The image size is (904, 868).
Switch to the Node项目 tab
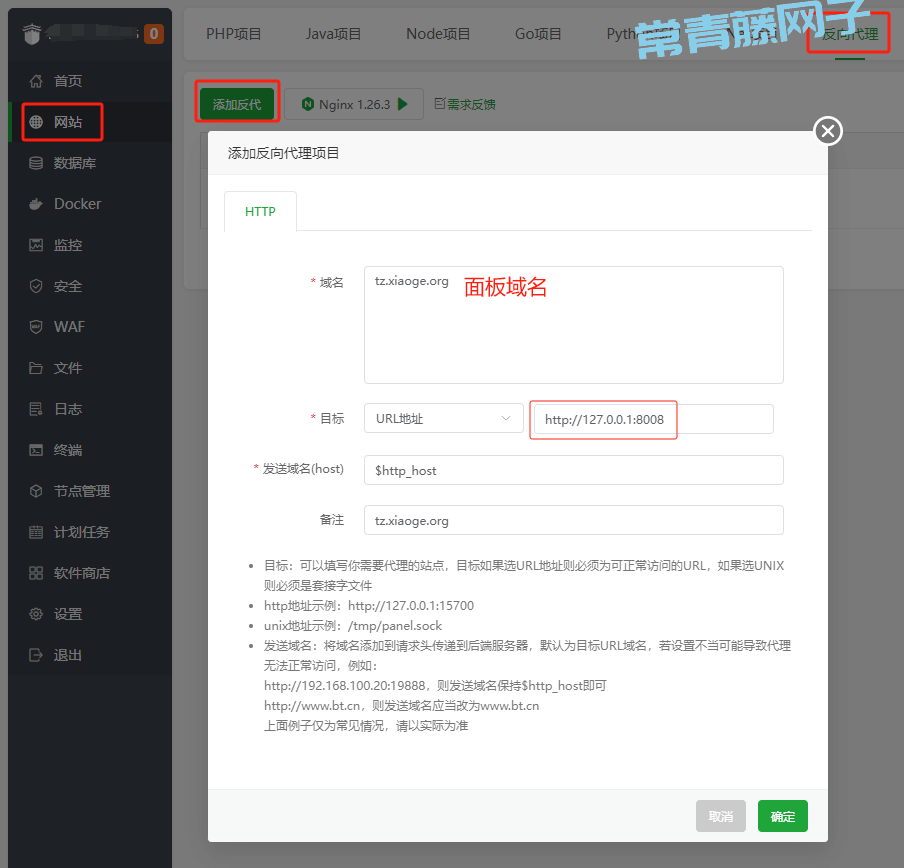(438, 34)
